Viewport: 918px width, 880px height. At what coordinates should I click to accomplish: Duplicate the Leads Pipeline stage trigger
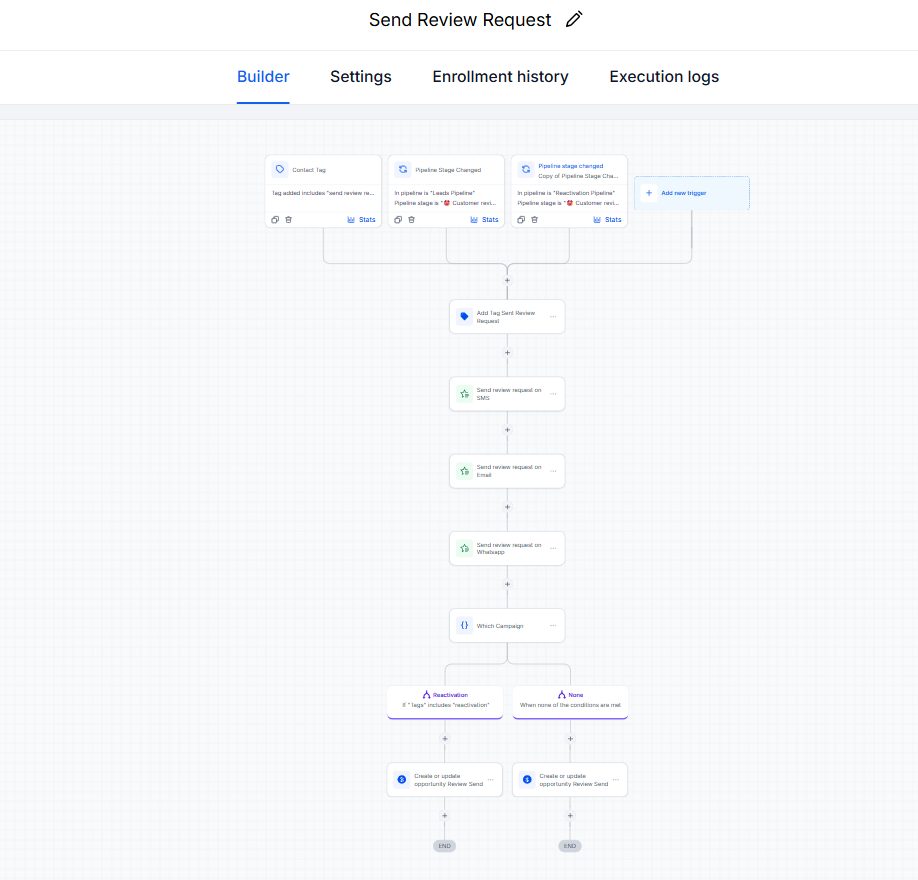[x=398, y=220]
